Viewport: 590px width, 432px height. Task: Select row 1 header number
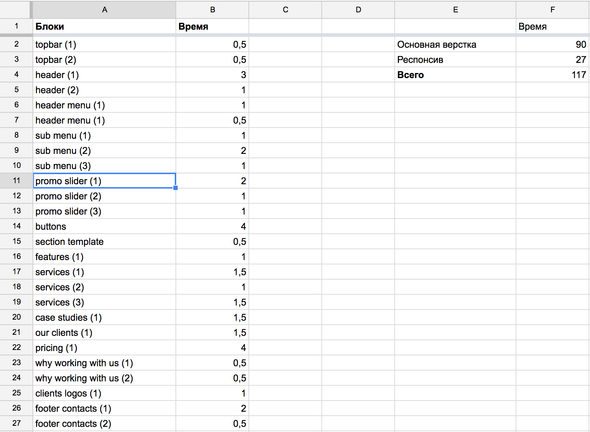coord(16,26)
